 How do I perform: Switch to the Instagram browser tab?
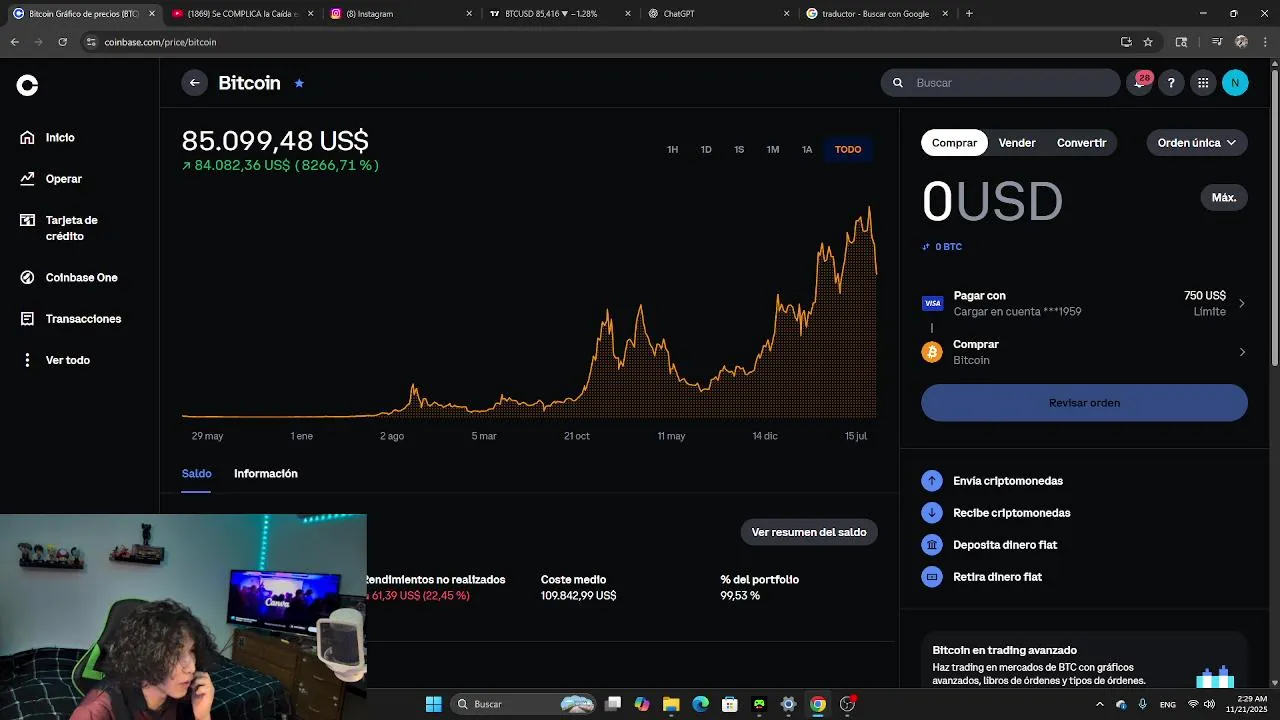click(400, 14)
